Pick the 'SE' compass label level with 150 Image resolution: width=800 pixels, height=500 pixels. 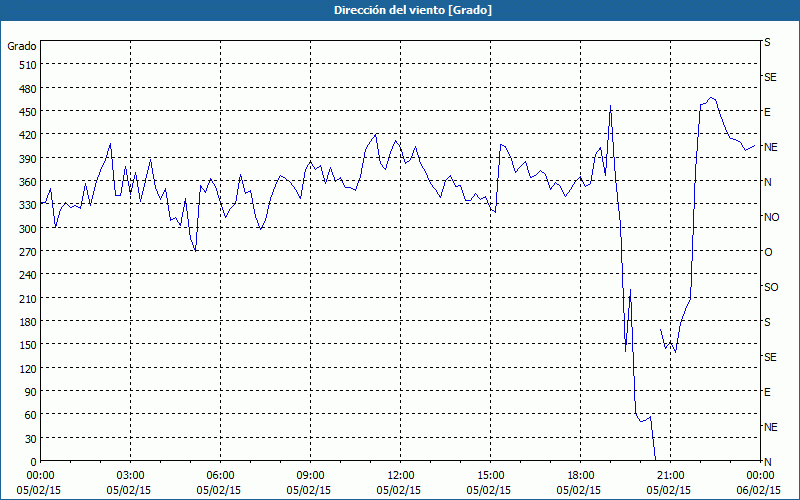coord(770,357)
